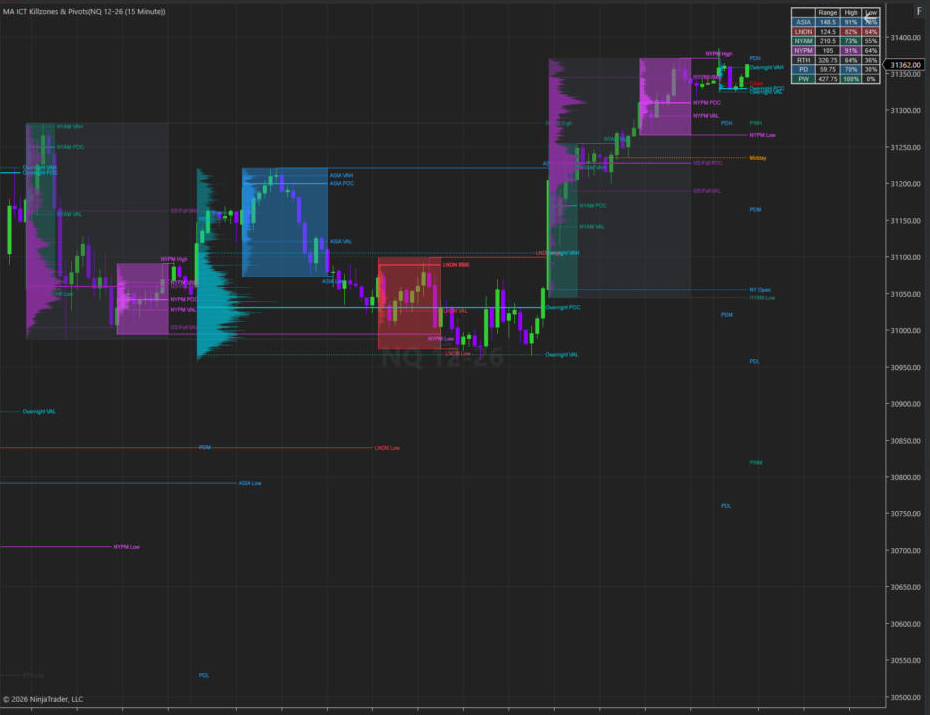Click the High column header in the stats table
Viewport: 930px width, 715px height.
click(x=851, y=12)
